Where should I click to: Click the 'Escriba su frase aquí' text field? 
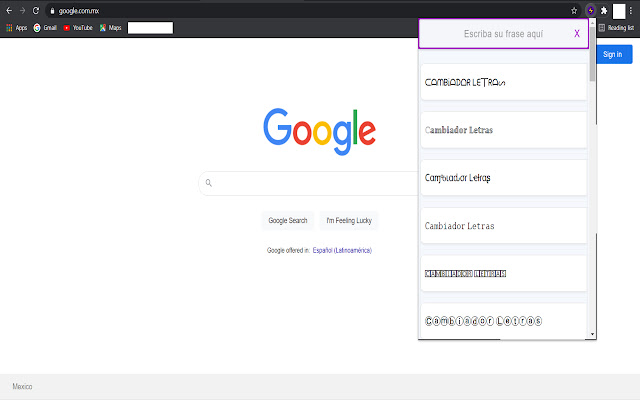tap(503, 34)
